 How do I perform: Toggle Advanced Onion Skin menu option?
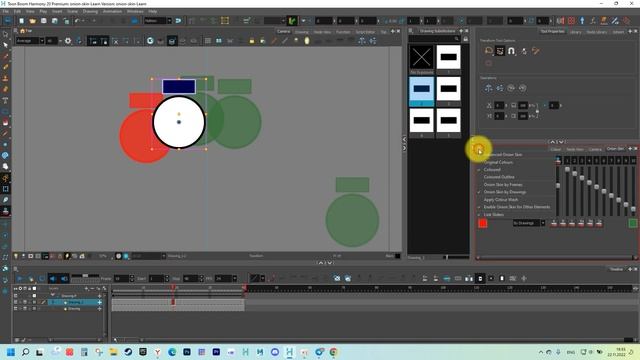[x=503, y=155]
